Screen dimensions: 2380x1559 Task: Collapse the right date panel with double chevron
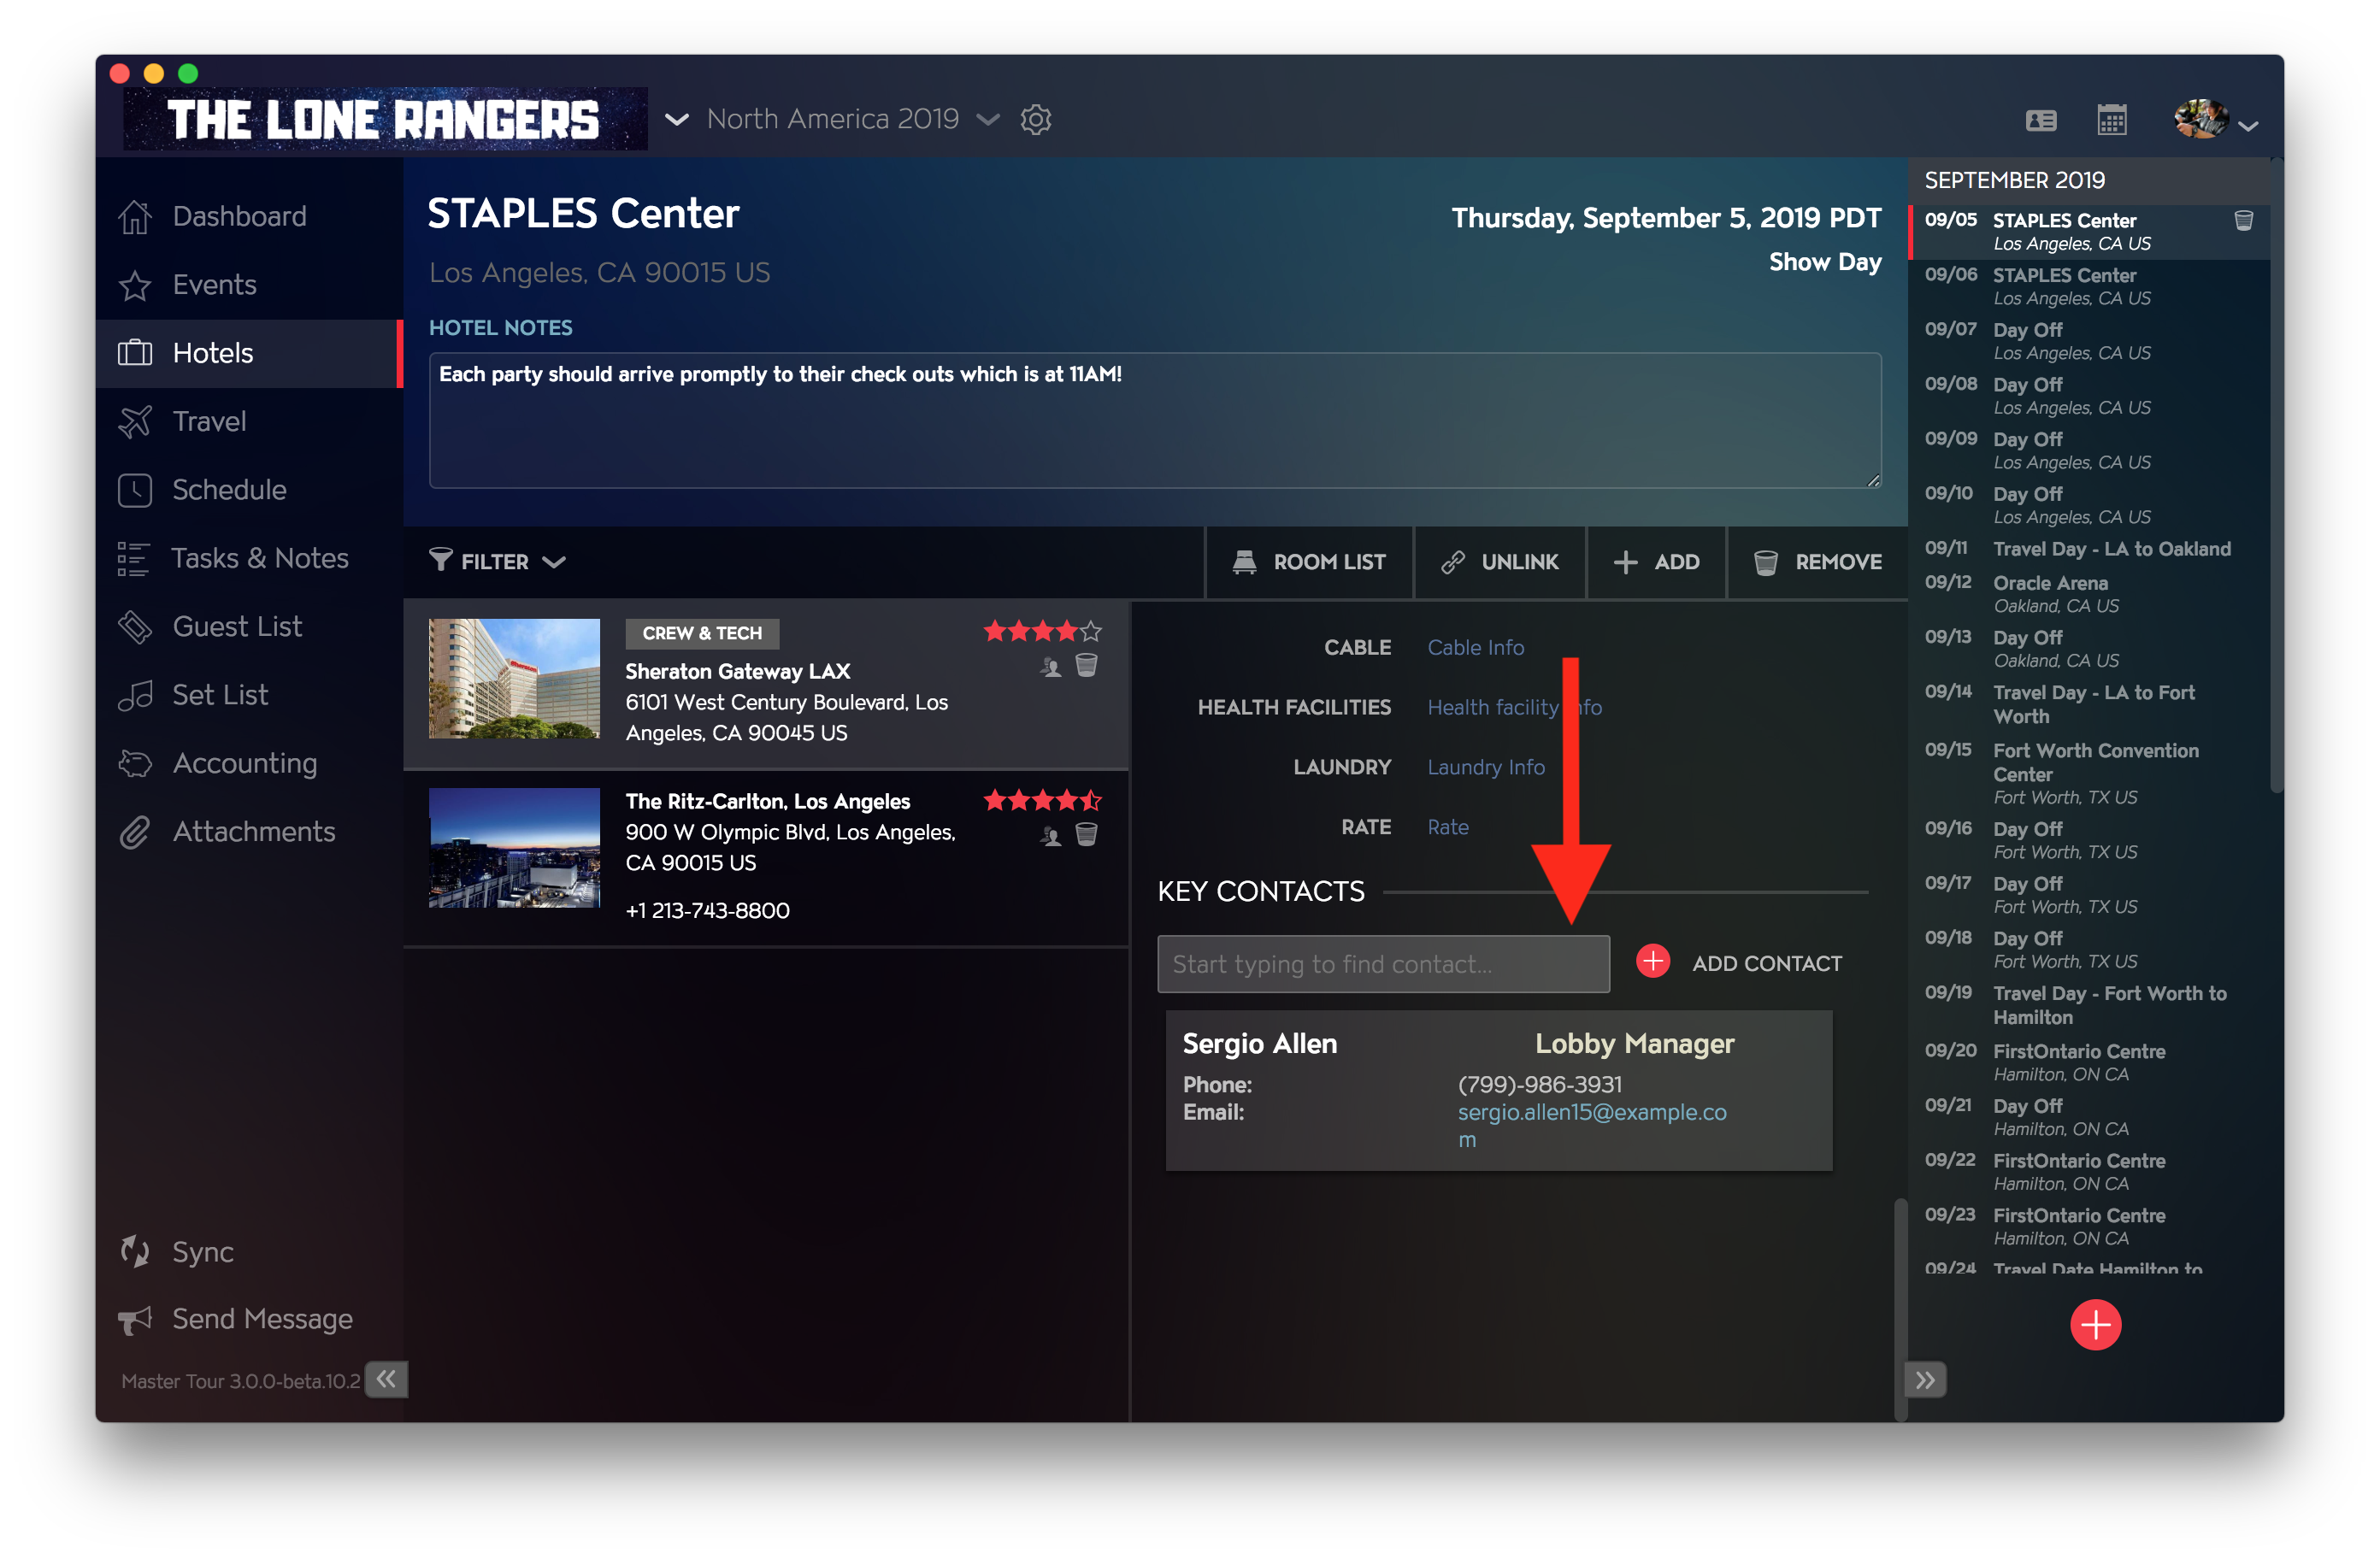(1925, 1380)
